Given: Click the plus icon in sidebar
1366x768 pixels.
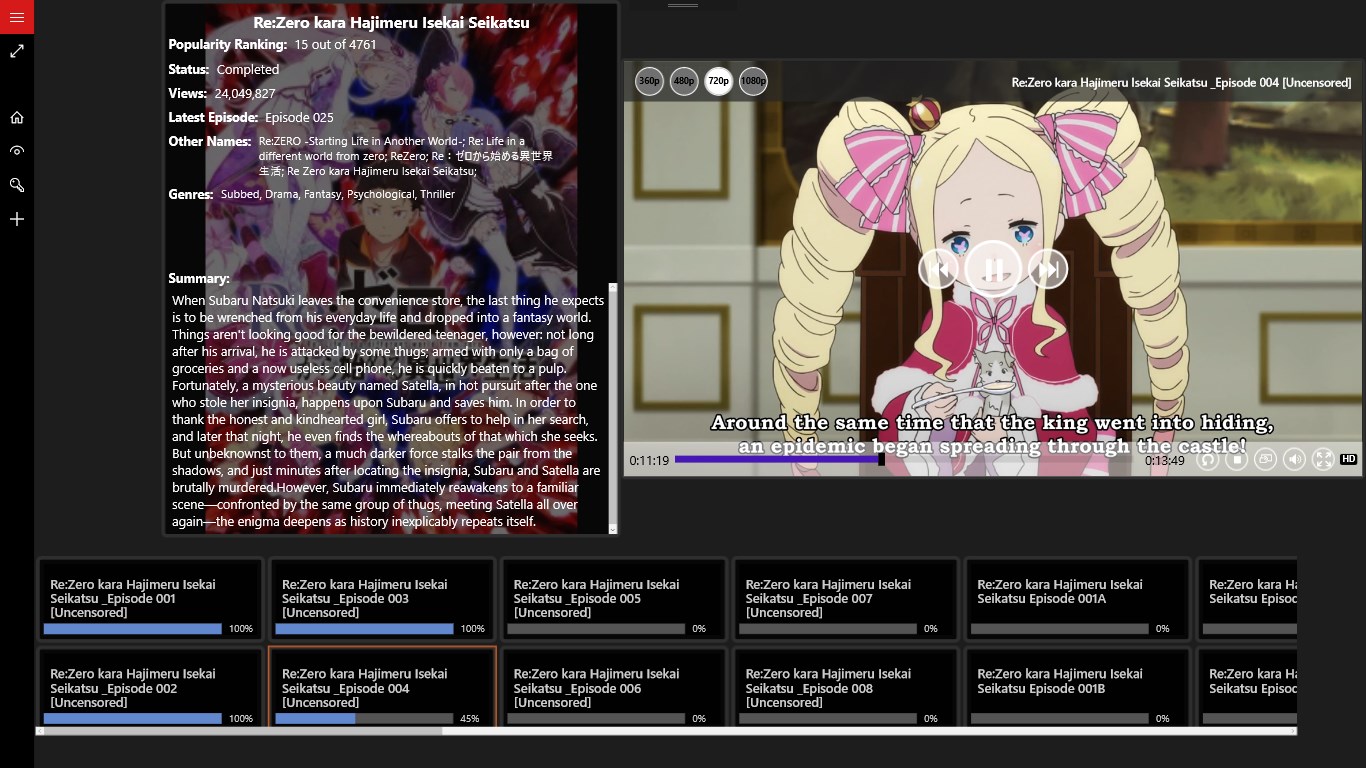Looking at the screenshot, I should [17, 219].
